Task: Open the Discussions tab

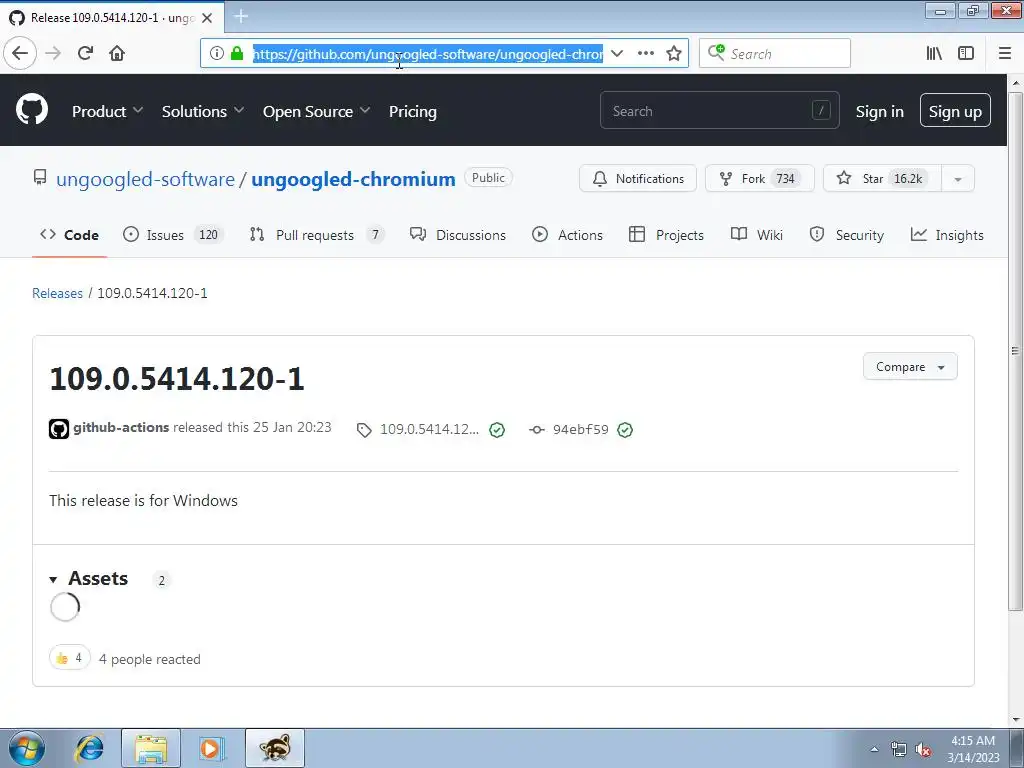Action: click(457, 235)
